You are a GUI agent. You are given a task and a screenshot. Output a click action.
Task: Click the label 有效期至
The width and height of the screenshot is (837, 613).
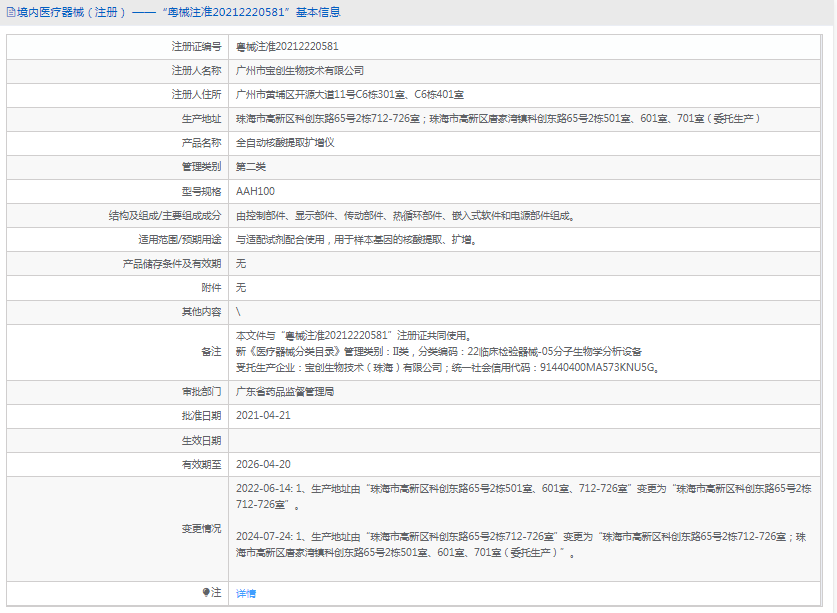click(x=201, y=465)
